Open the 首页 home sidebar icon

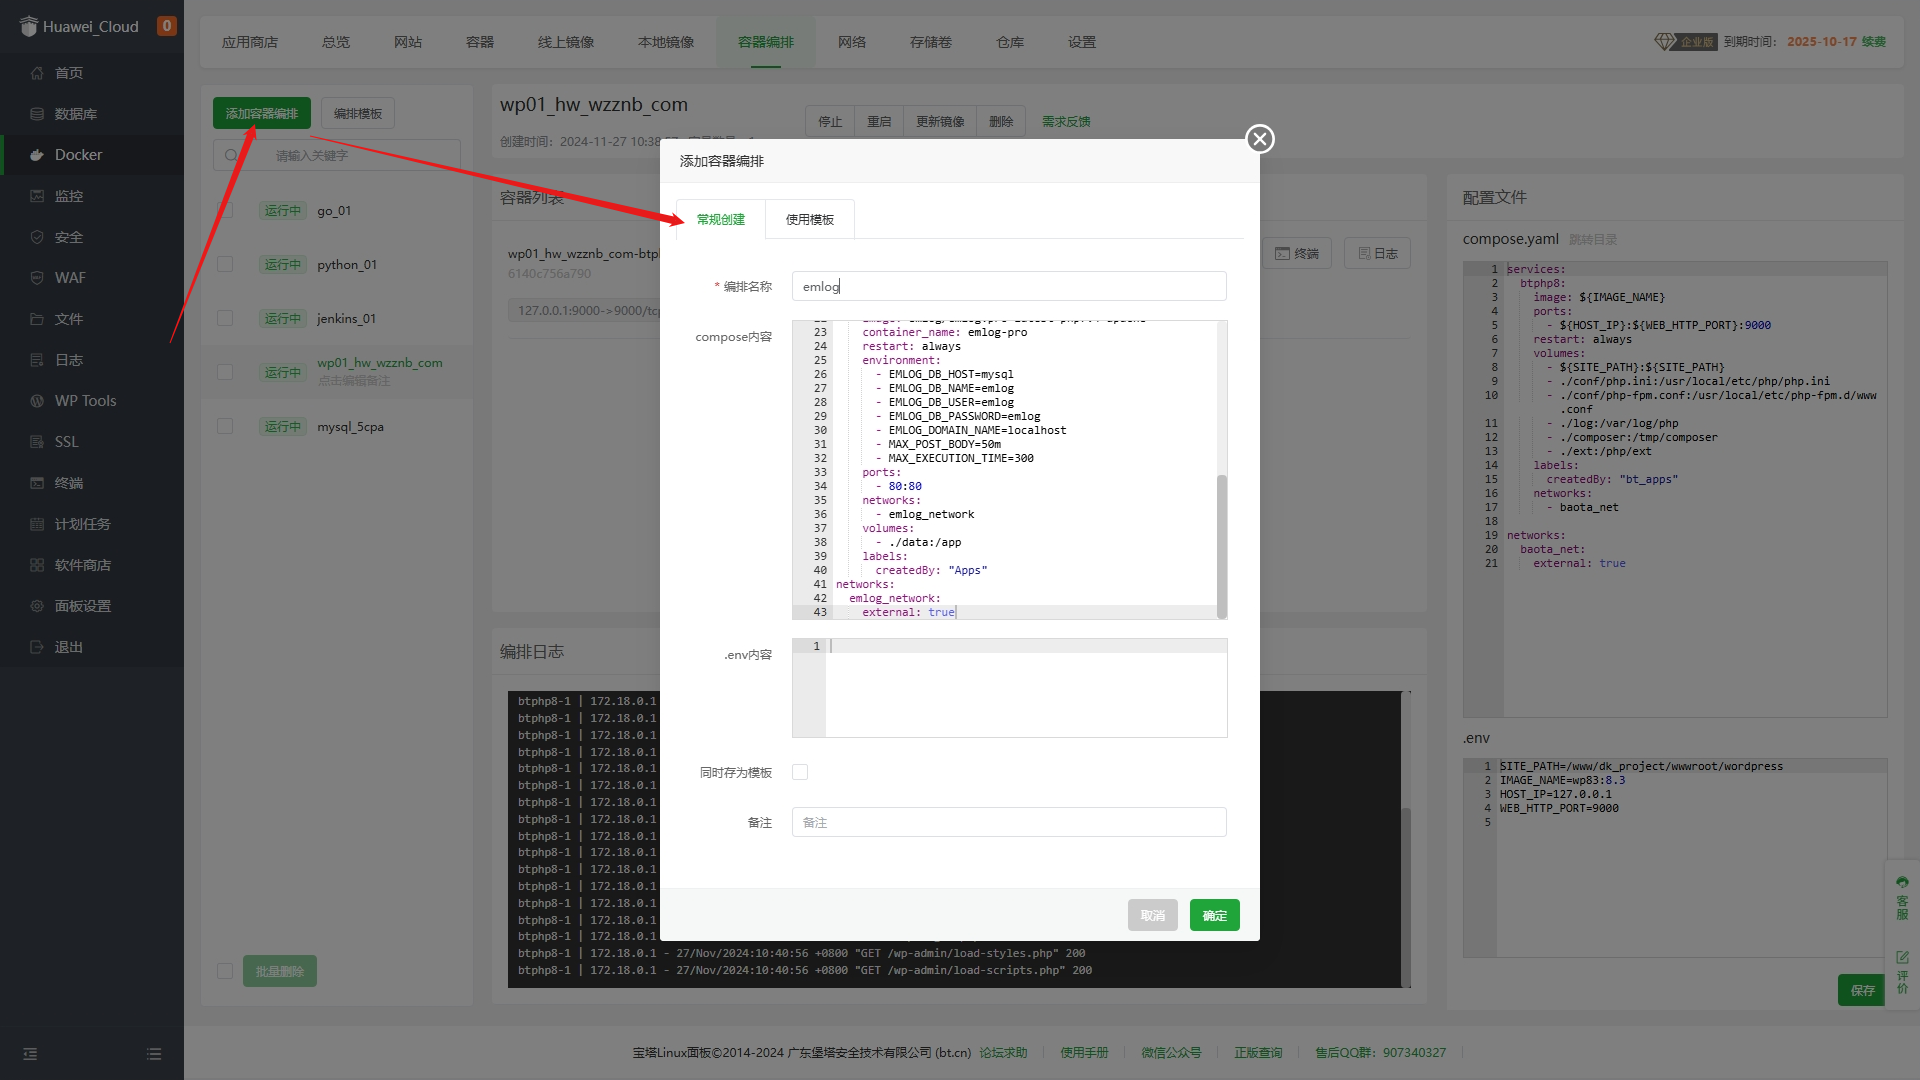click(x=37, y=73)
